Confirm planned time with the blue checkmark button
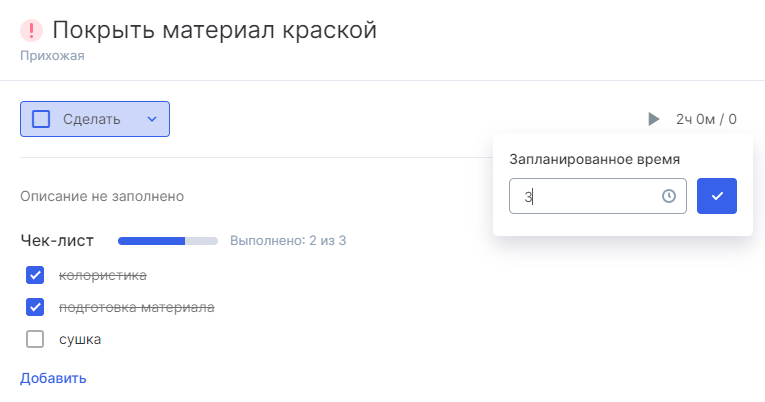Screen dimensions: 765x402 717,196
